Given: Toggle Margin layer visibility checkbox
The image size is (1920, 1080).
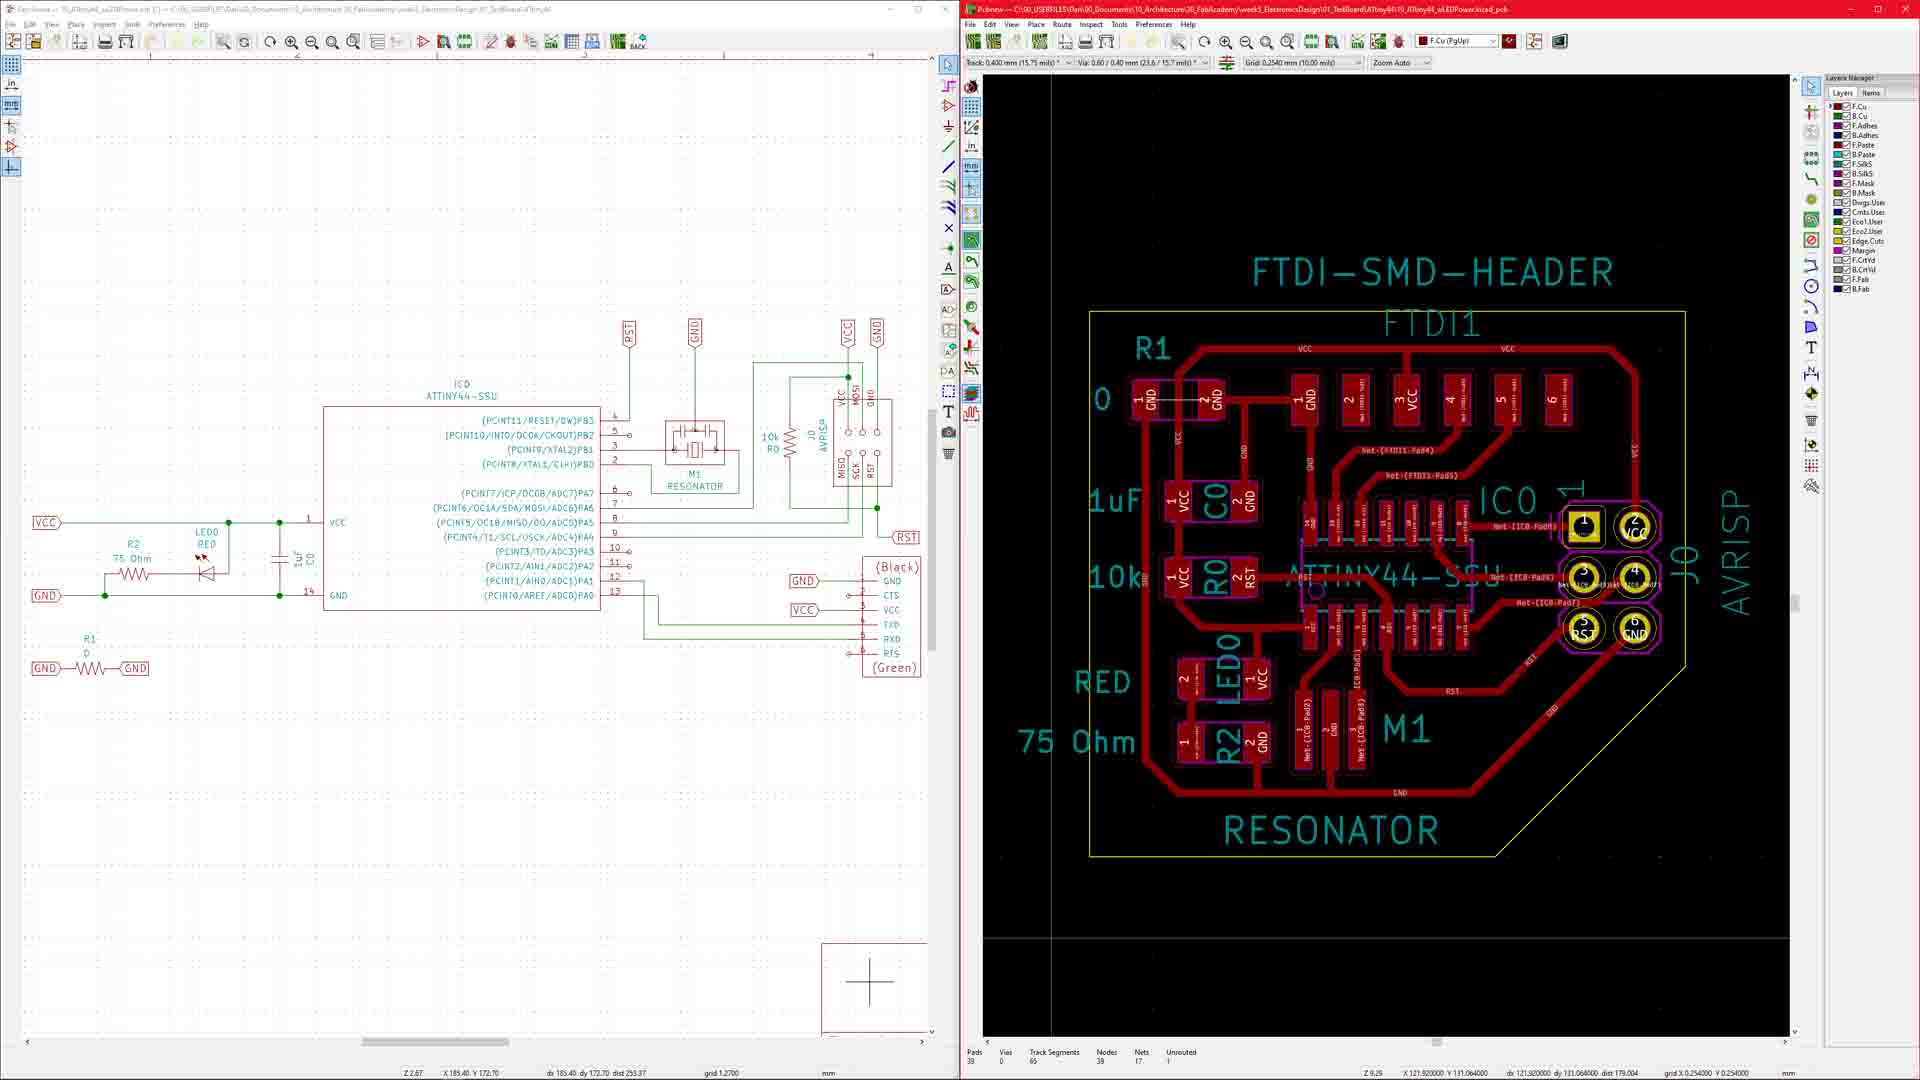Looking at the screenshot, I should (x=1847, y=251).
